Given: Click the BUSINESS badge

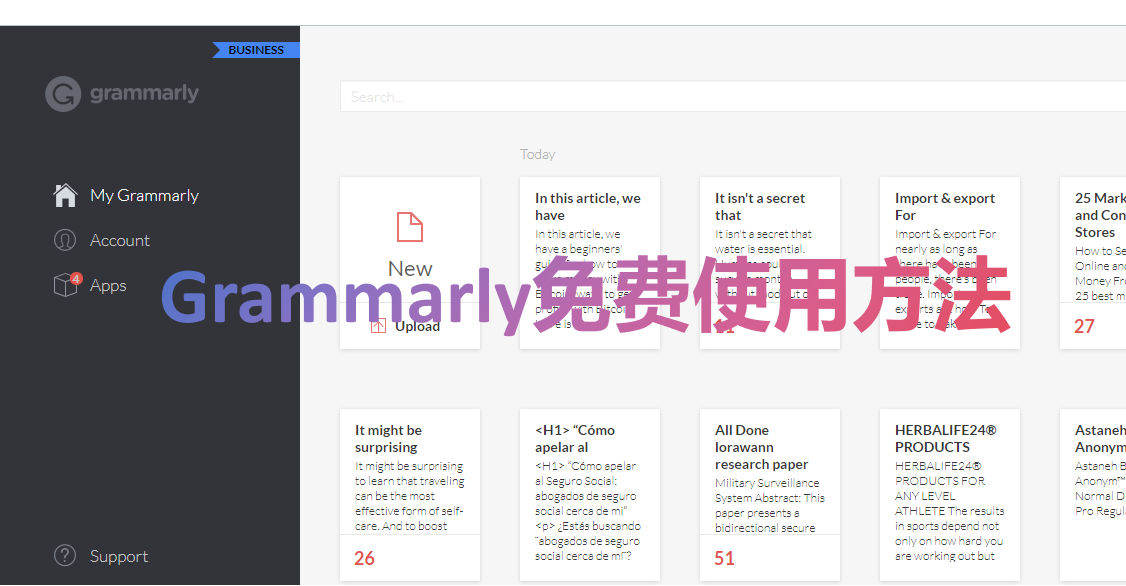Looking at the screenshot, I should pyautogui.click(x=256, y=50).
